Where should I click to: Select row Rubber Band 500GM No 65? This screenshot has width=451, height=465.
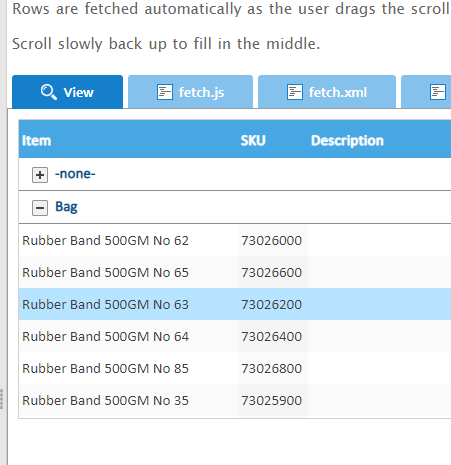235,272
